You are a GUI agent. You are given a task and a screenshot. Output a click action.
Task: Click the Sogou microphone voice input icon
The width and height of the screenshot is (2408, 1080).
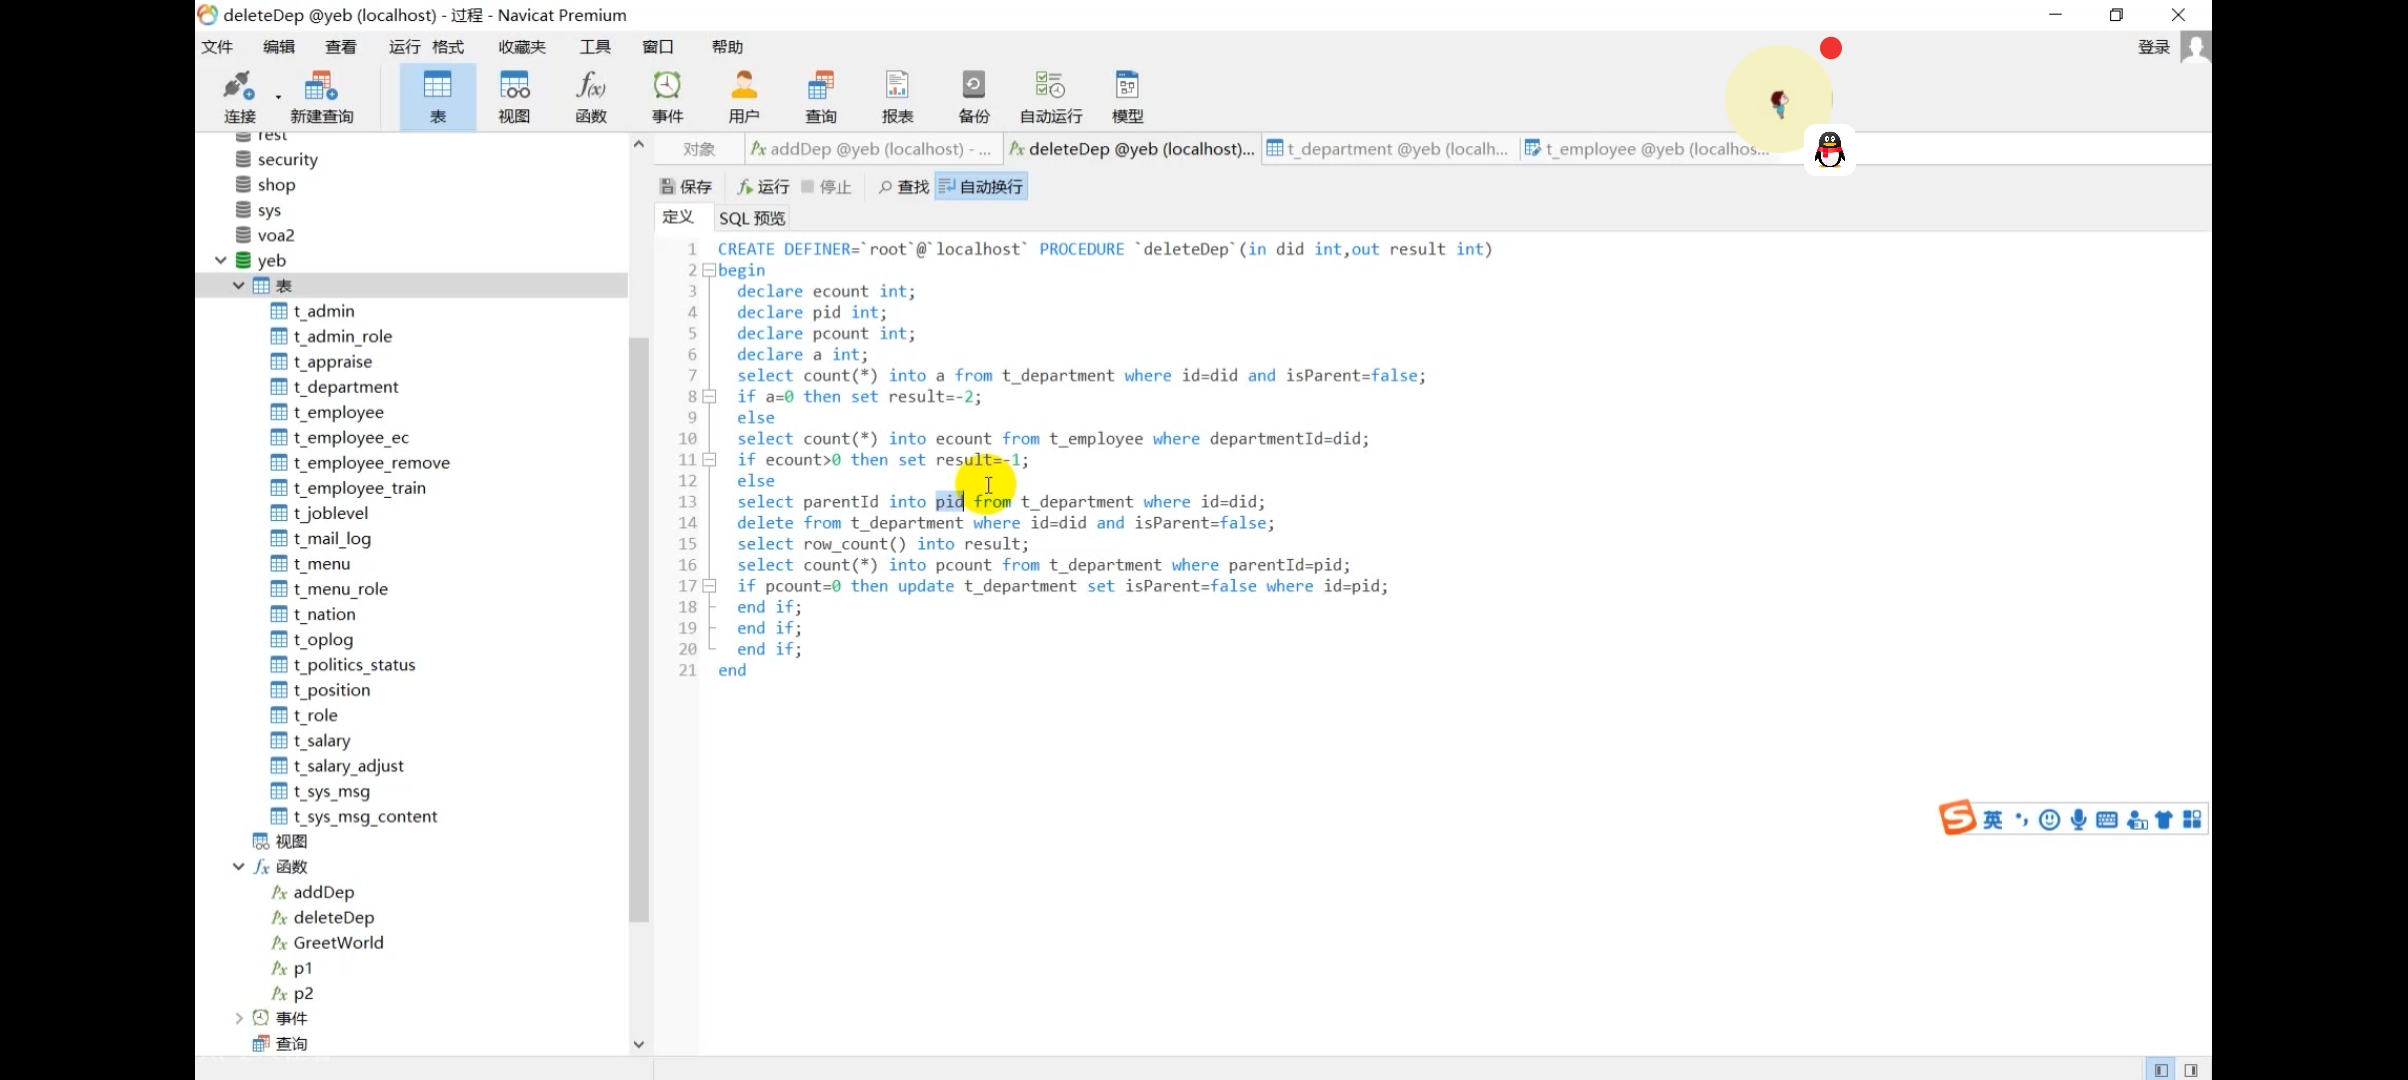click(x=2078, y=820)
